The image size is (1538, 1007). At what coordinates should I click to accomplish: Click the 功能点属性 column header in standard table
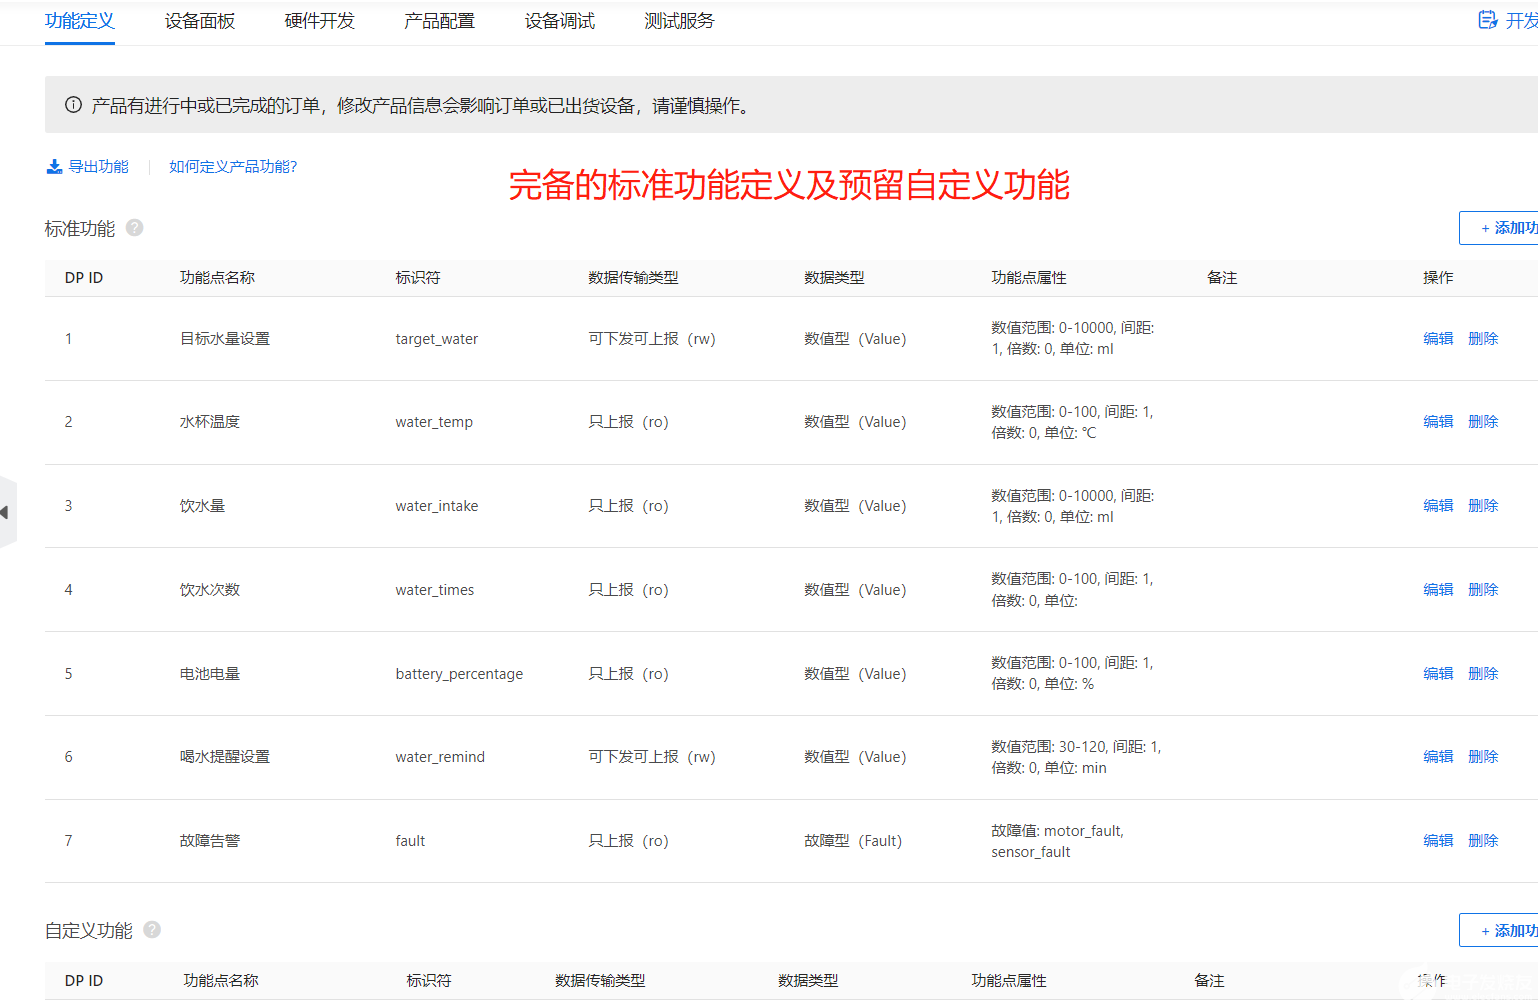pos(1029,278)
